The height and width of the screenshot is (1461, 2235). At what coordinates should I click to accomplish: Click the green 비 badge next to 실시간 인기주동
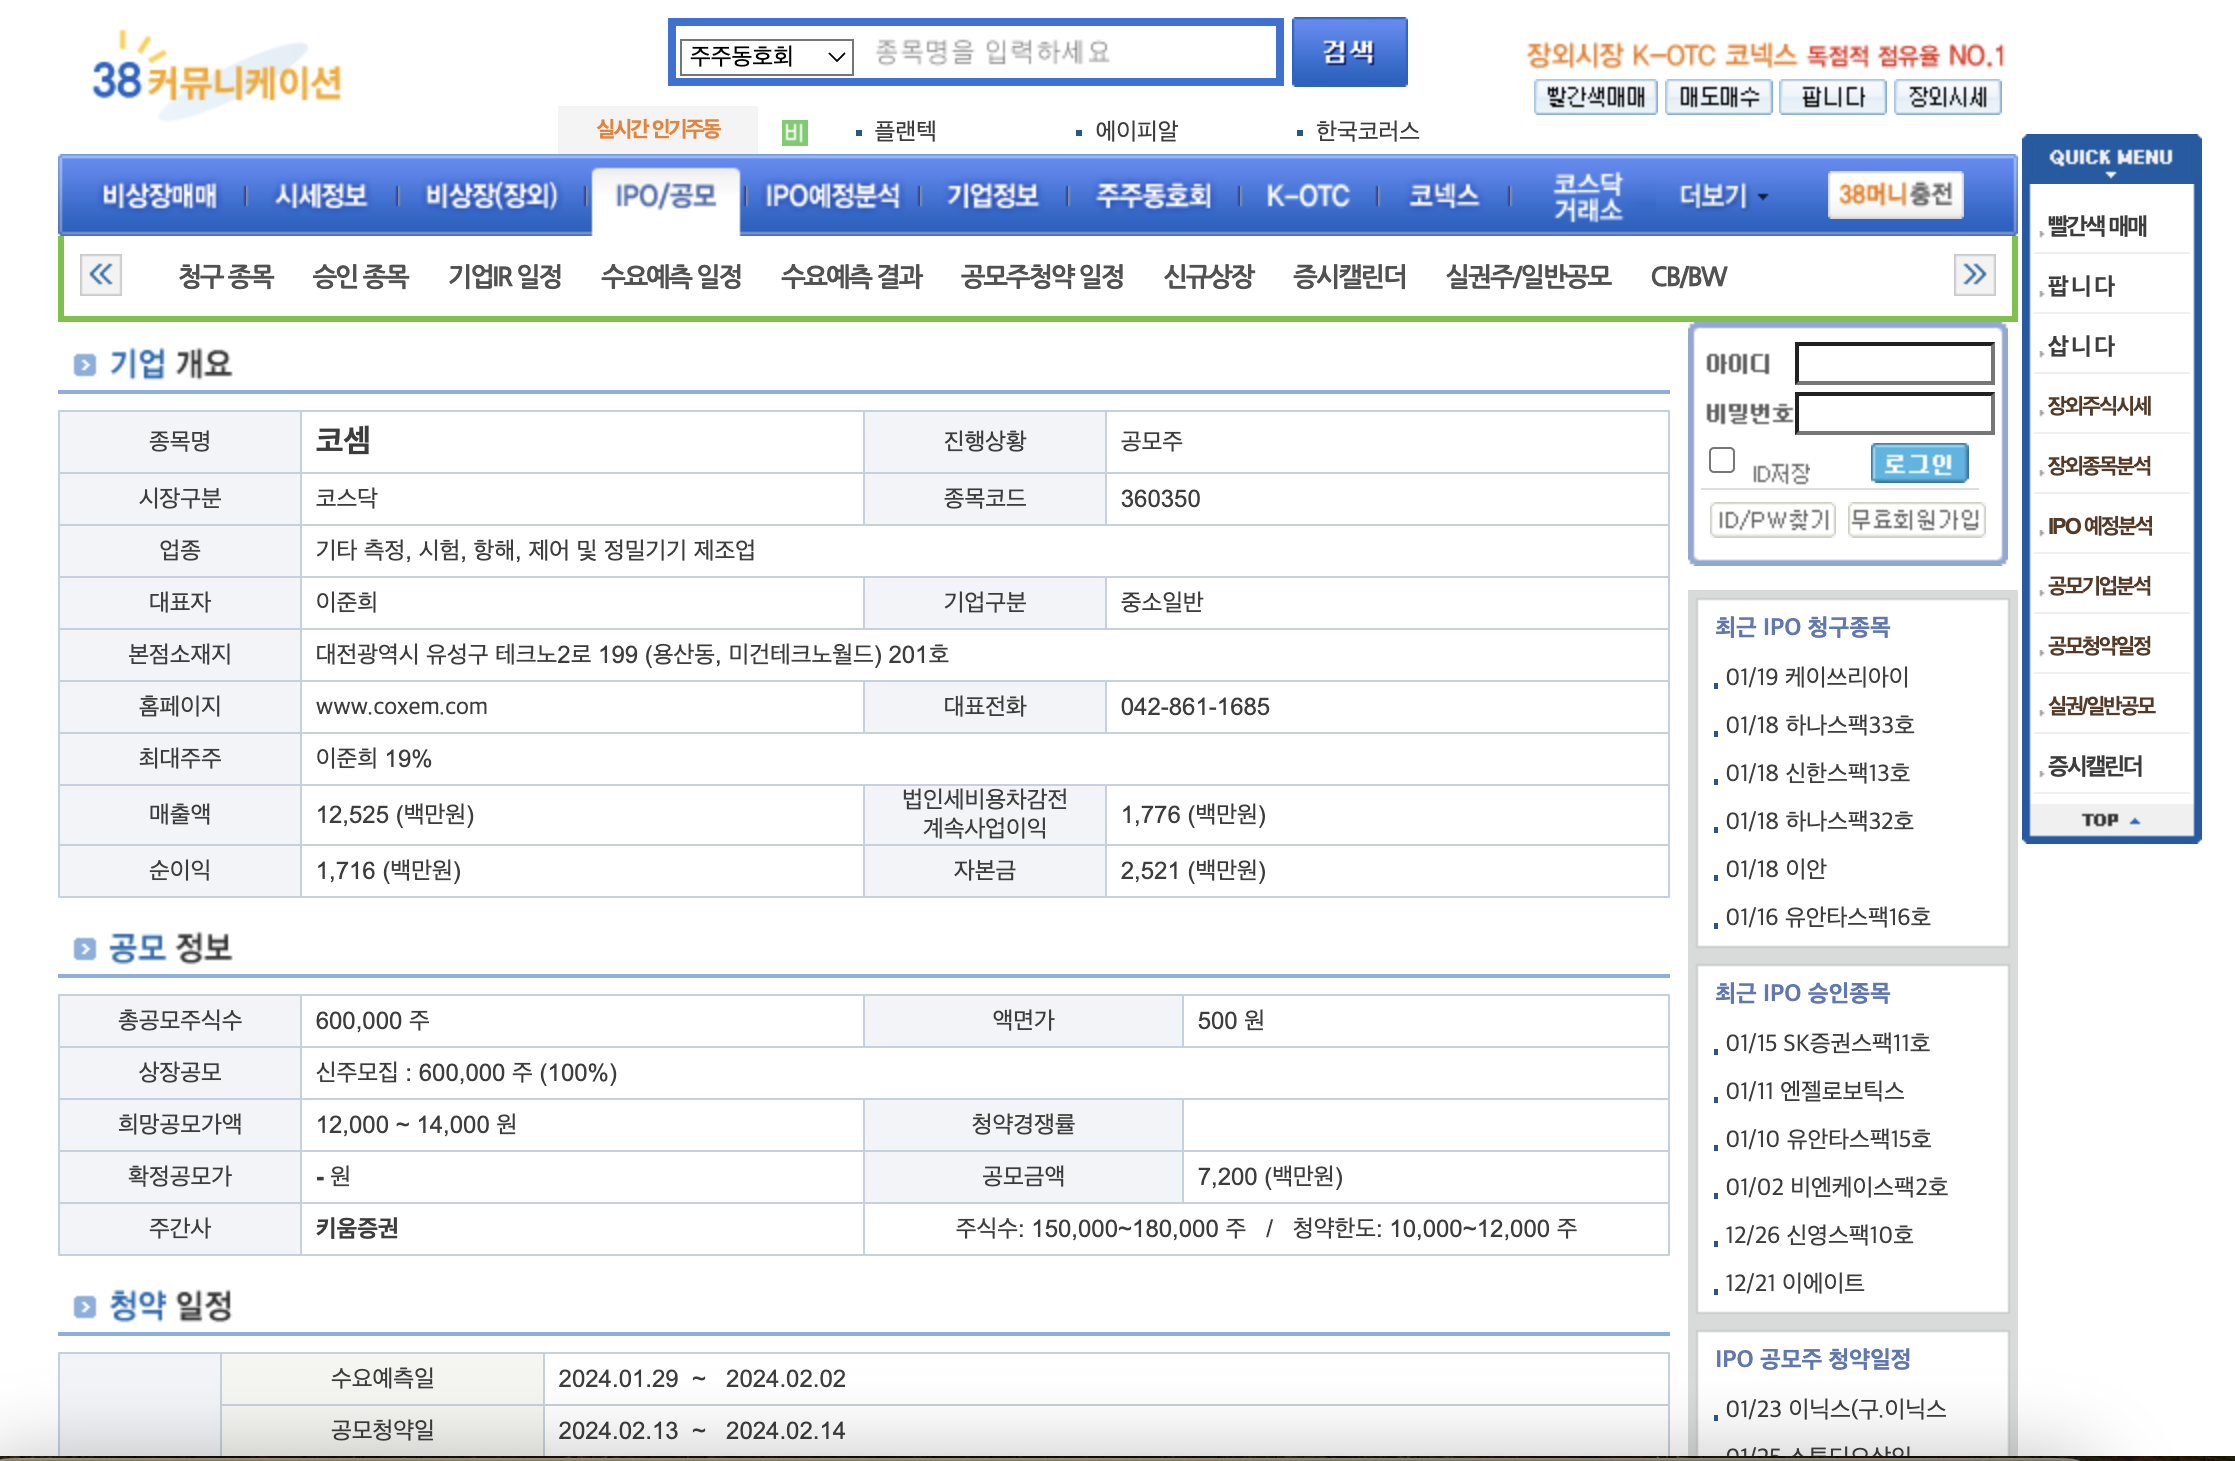793,131
